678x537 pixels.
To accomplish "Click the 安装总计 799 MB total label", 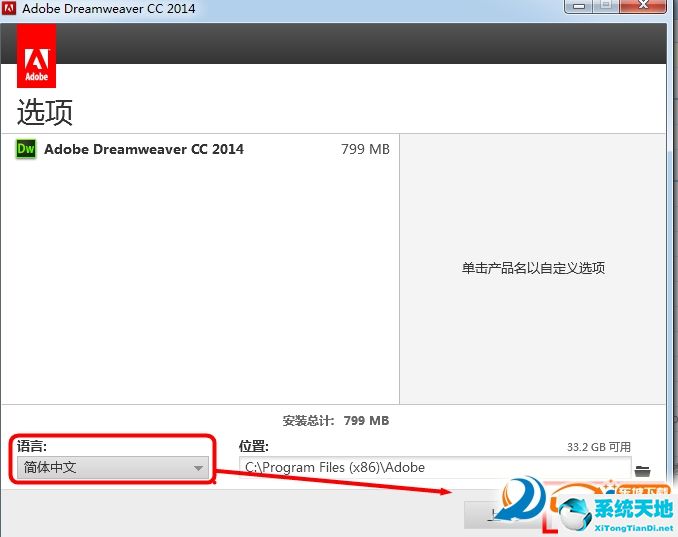I will [x=336, y=421].
